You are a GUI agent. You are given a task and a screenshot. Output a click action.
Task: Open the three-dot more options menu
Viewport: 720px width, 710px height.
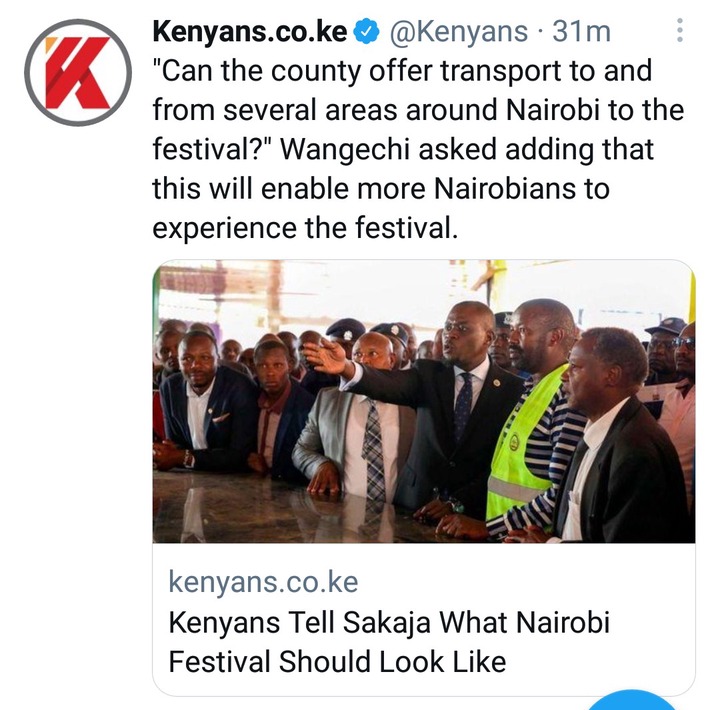680,31
